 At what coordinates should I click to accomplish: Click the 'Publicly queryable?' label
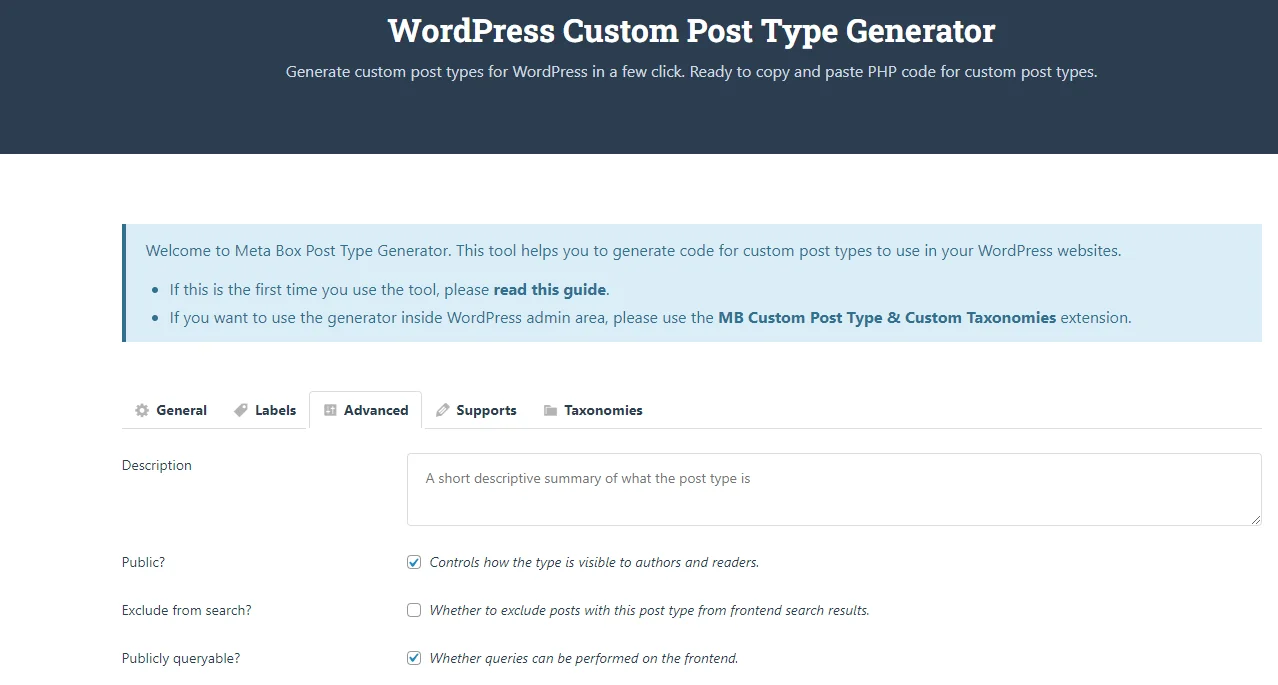[x=181, y=658]
